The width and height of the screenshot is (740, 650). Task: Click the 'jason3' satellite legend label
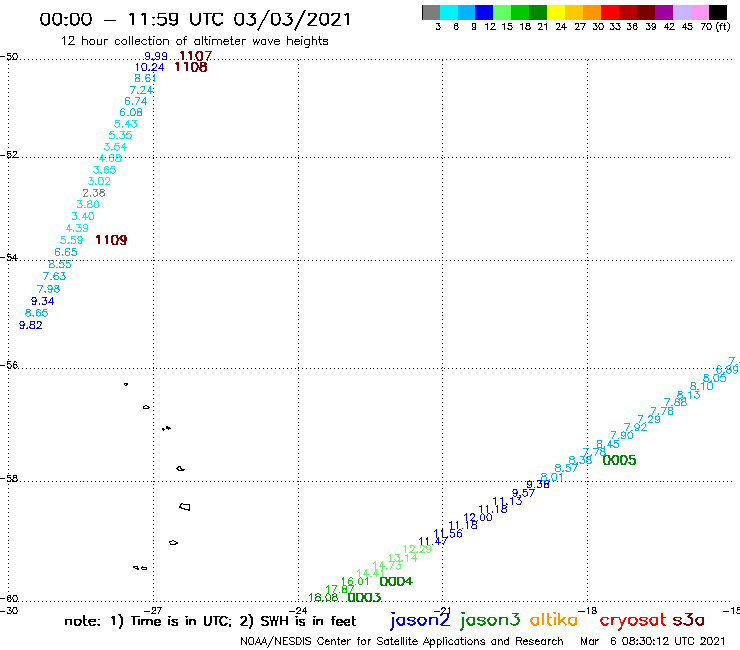(490, 620)
